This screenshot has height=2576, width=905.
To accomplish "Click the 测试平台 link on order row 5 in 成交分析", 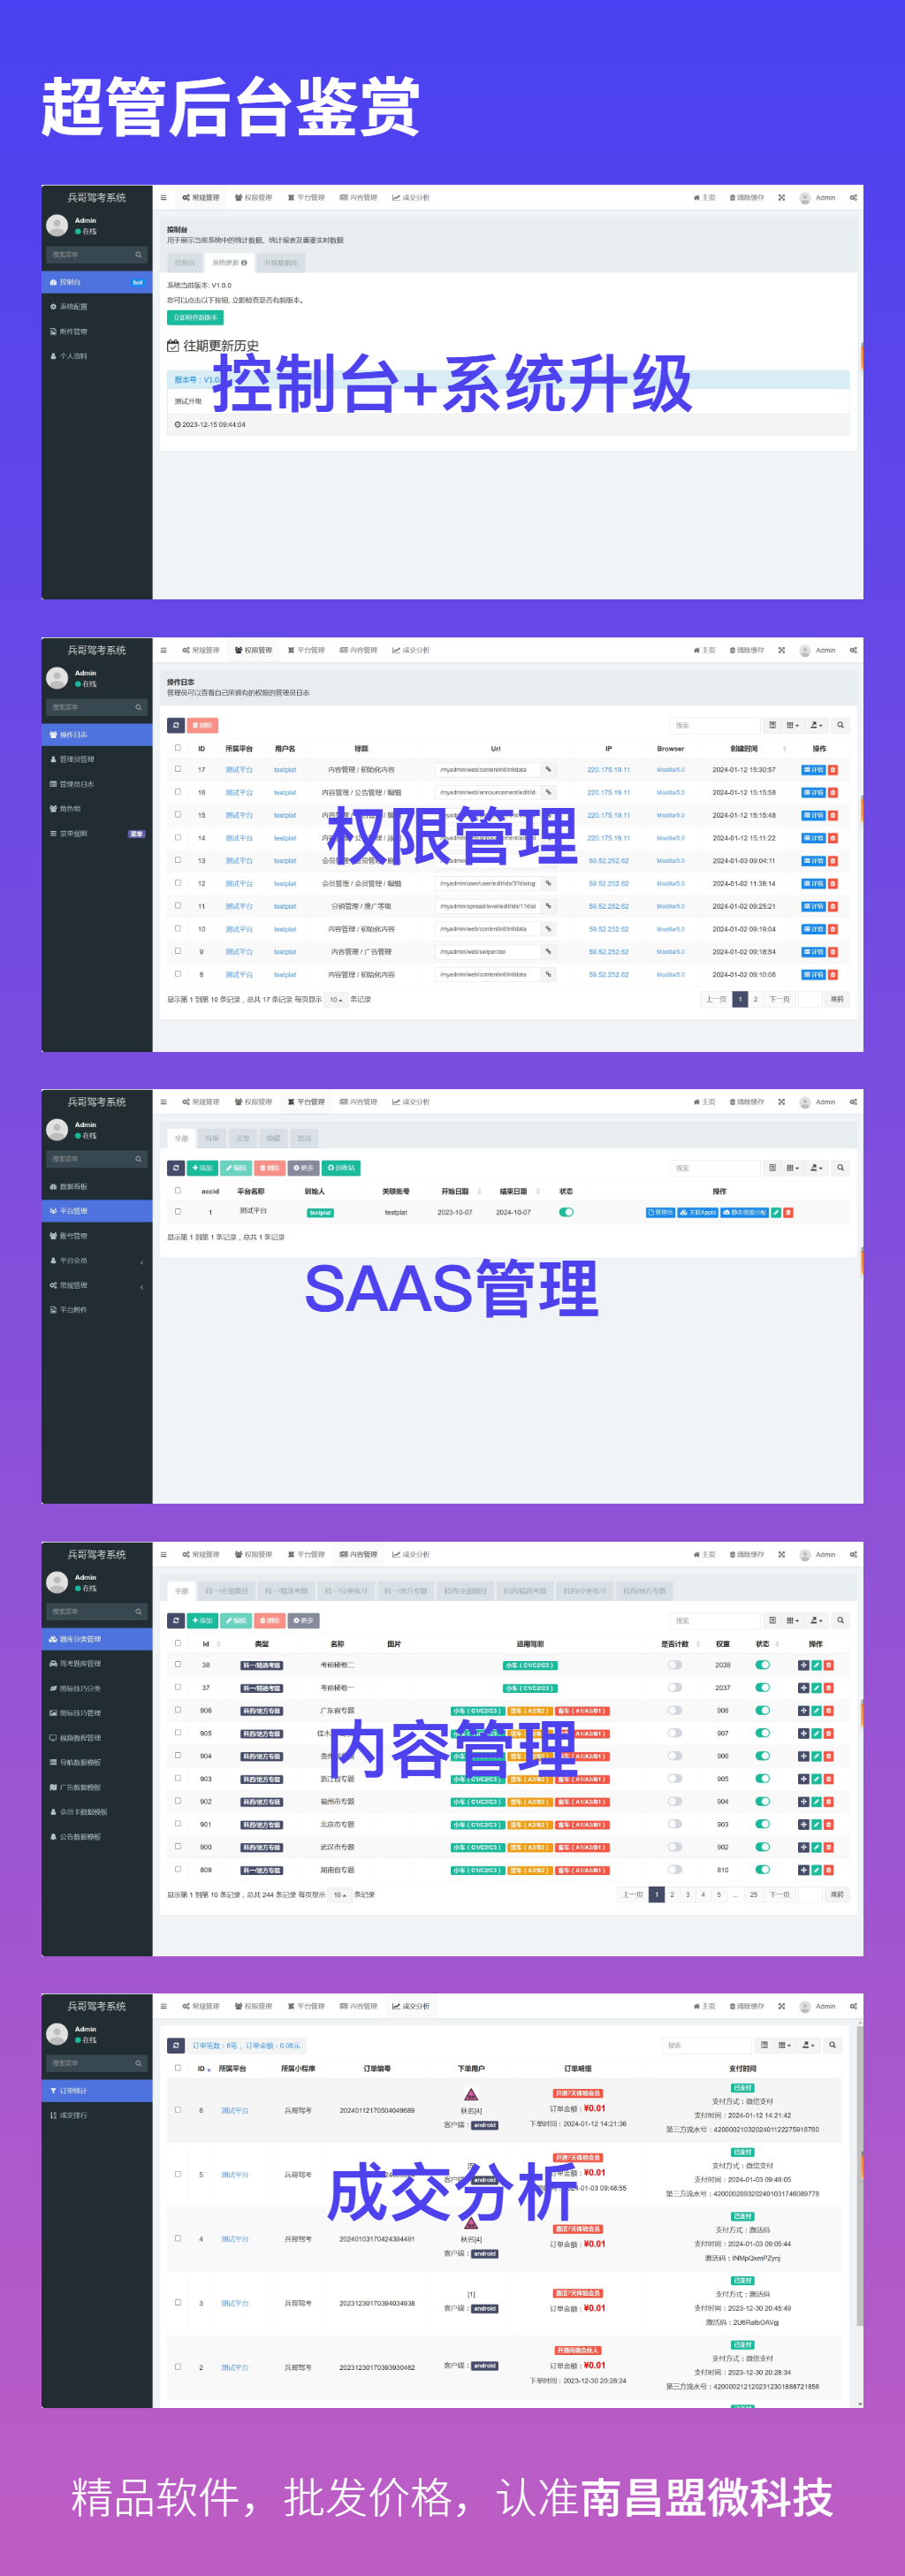I will (x=235, y=2175).
